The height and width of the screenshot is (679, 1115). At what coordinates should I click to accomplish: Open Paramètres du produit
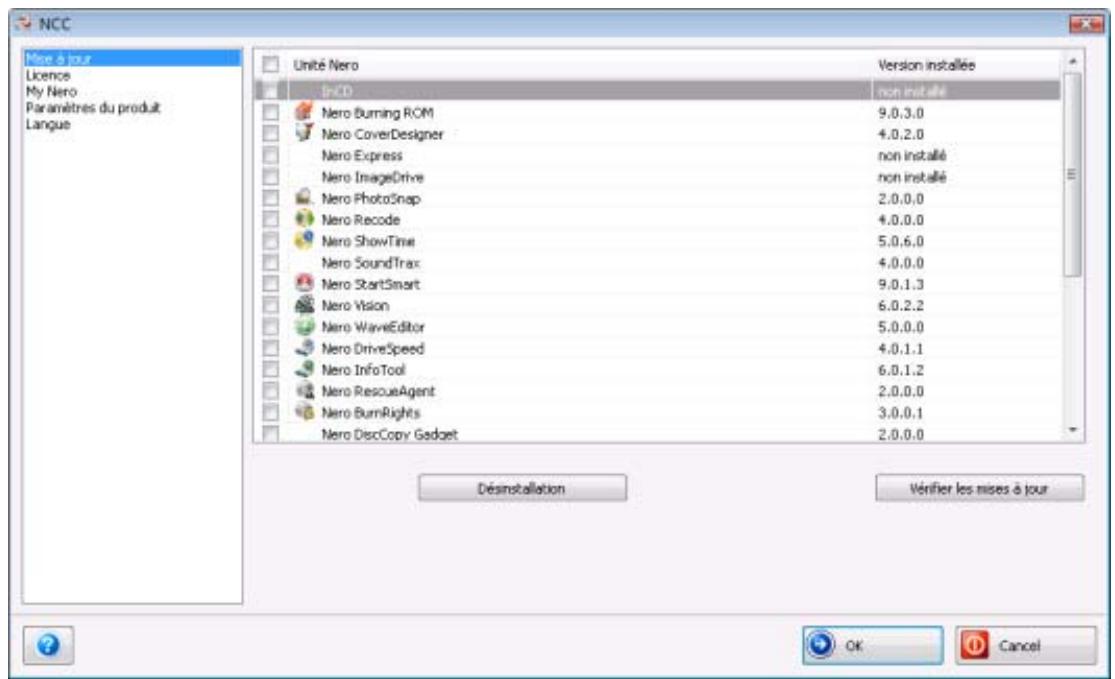[x=93, y=107]
